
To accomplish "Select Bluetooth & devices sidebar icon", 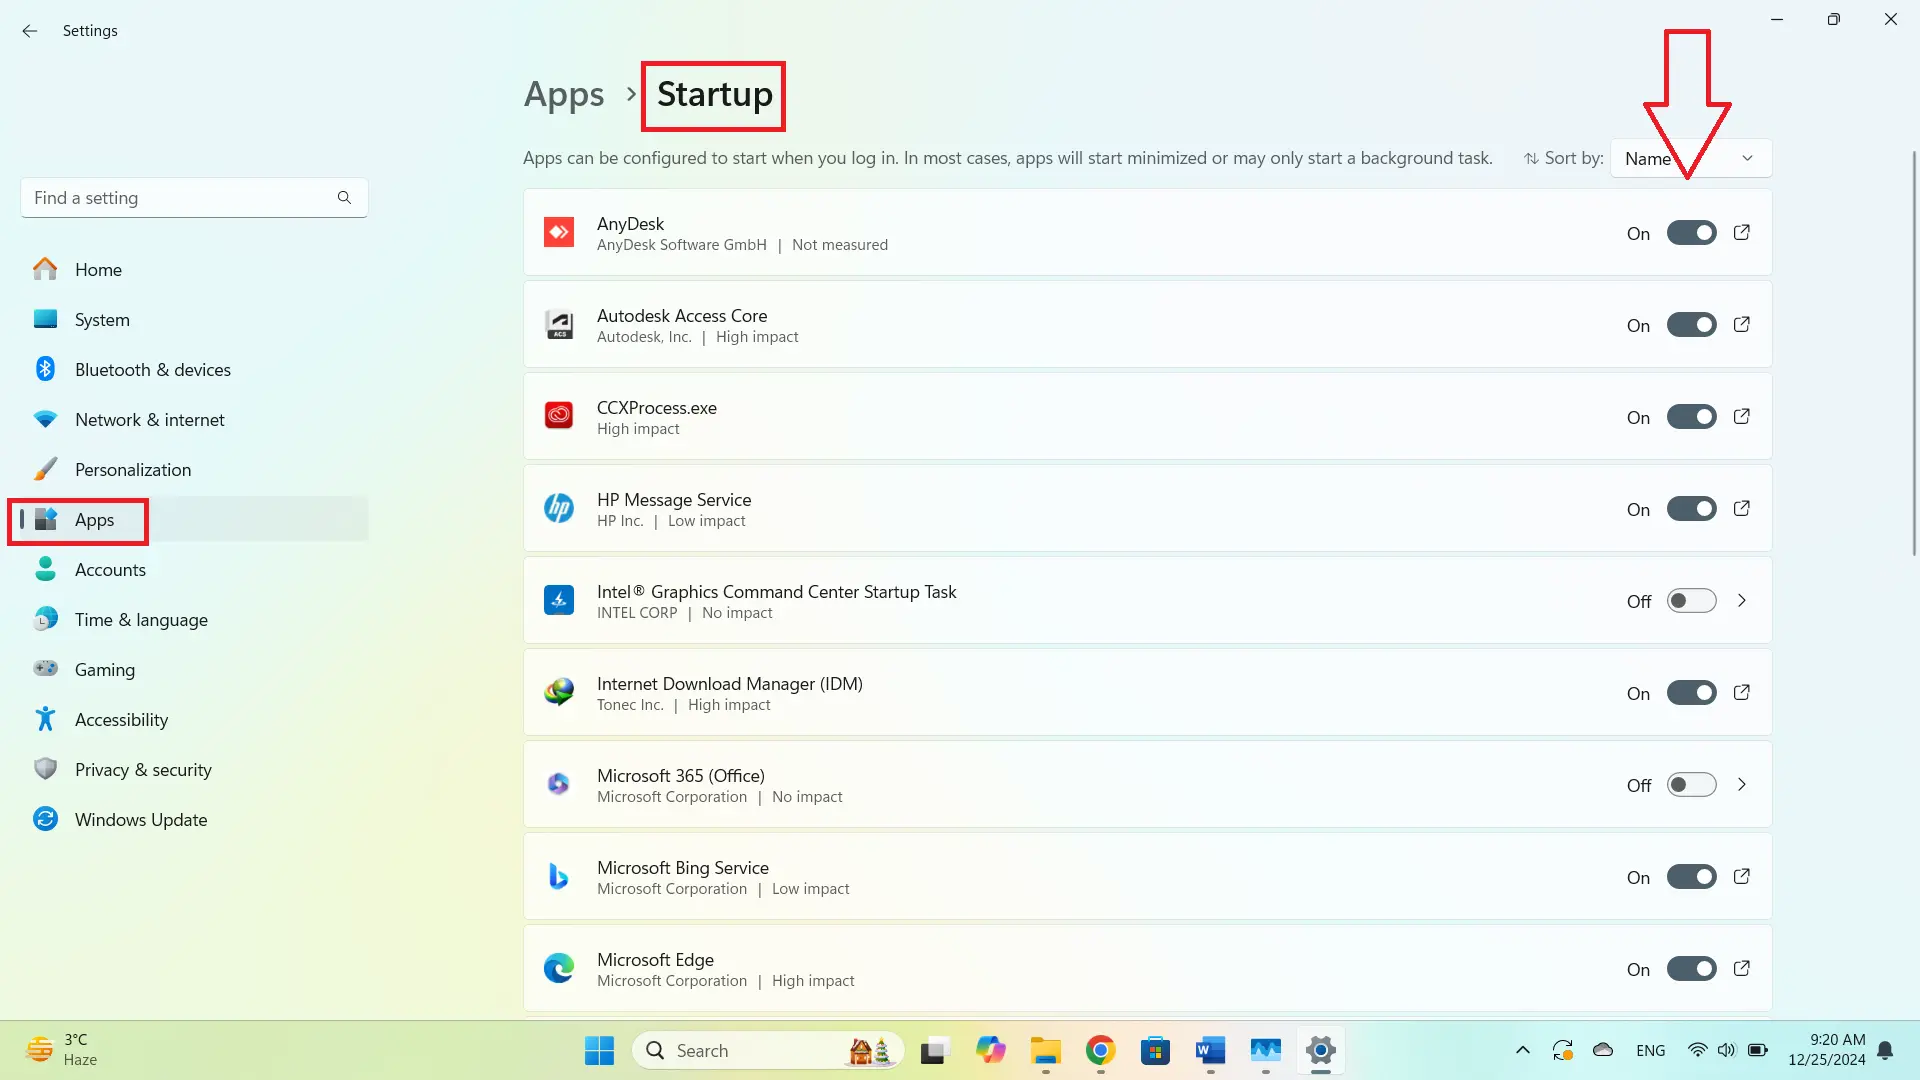I will point(45,369).
